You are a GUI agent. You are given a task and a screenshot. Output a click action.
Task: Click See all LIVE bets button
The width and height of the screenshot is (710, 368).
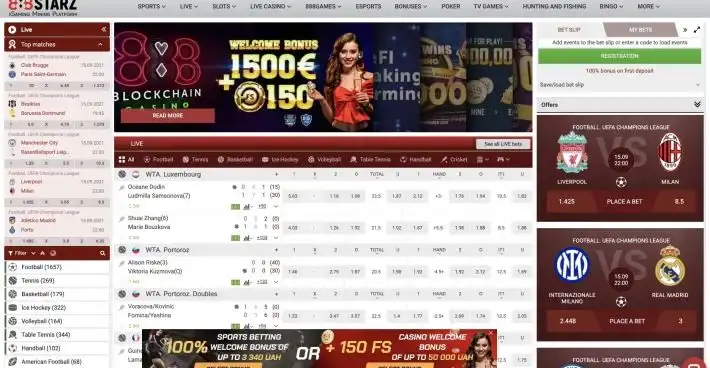coord(503,144)
